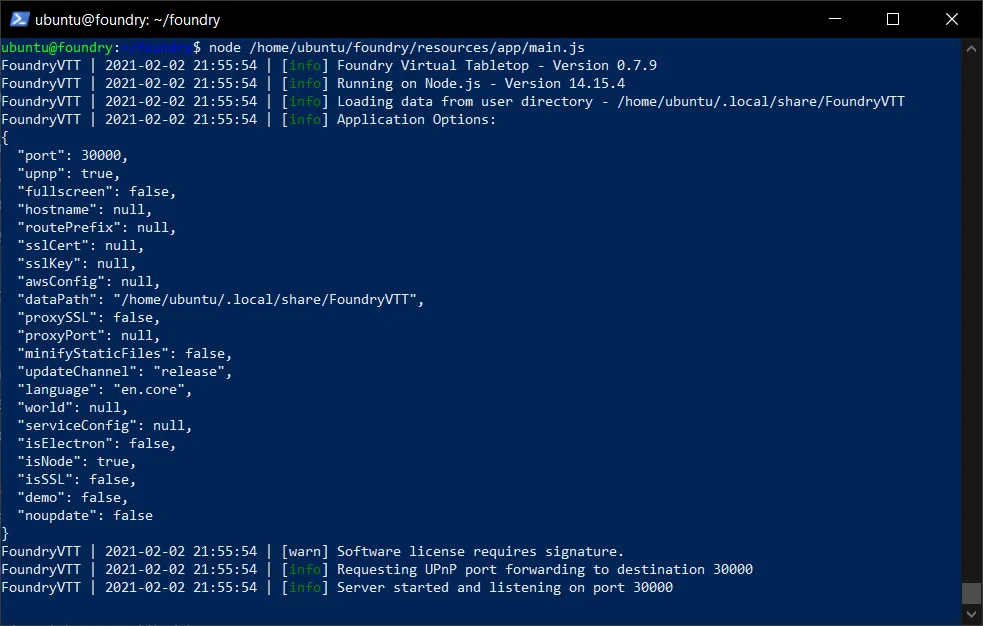Image resolution: width=983 pixels, height=626 pixels.
Task: Click the dataPath FoundryVTT value text
Action: click(x=270, y=299)
